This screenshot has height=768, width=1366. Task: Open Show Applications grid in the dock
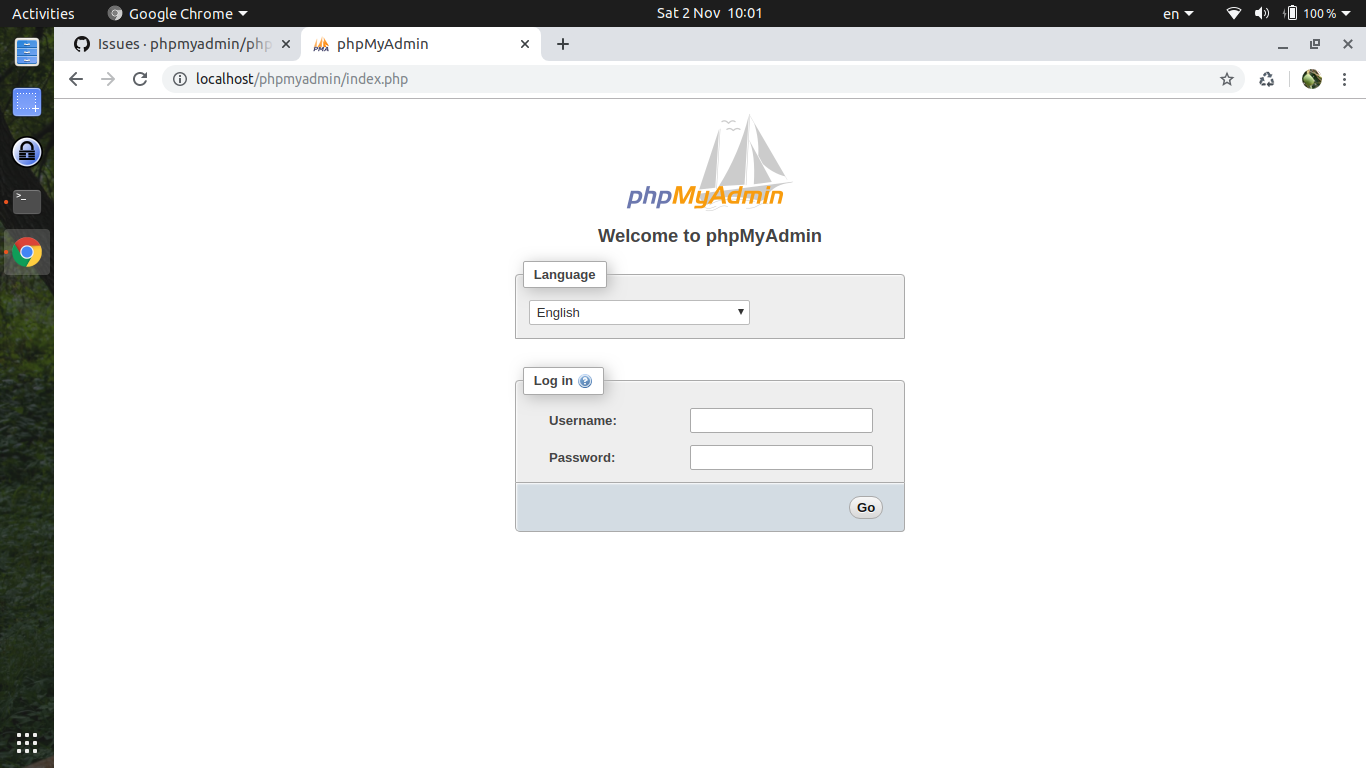tap(26, 743)
